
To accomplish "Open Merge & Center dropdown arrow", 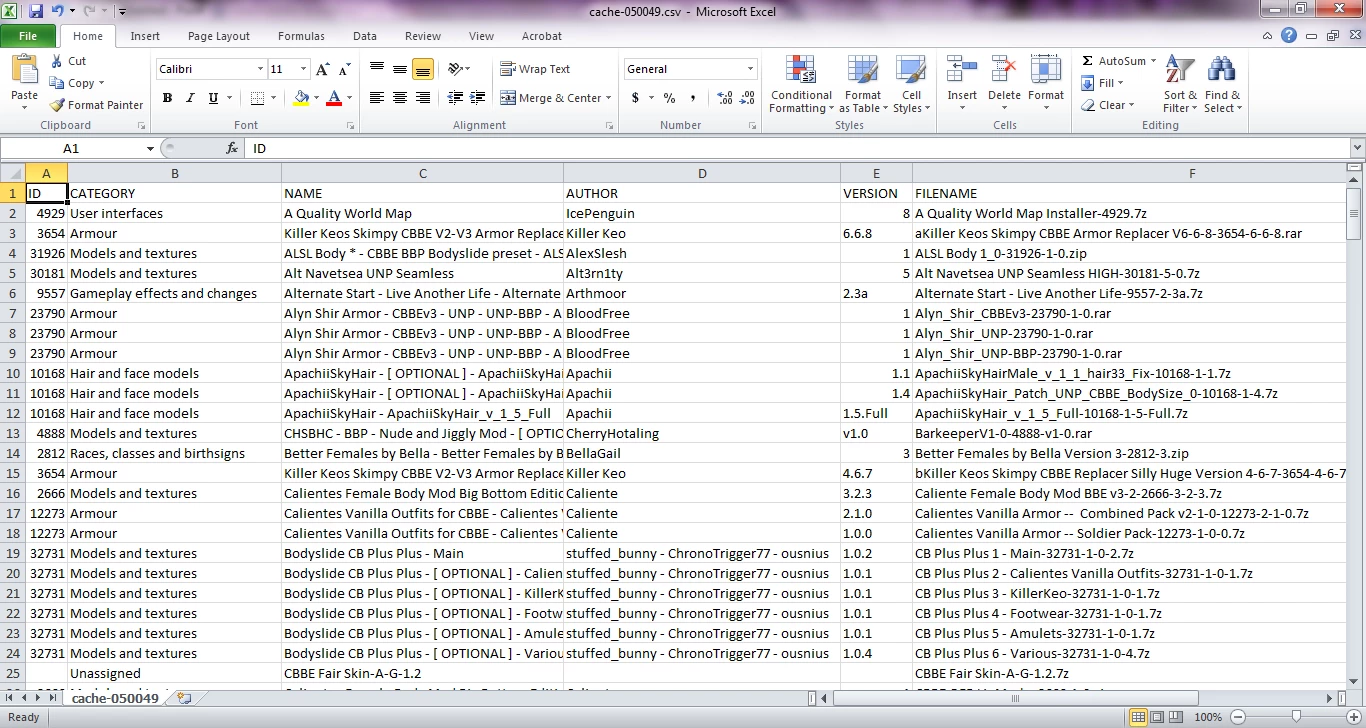I will [x=610, y=98].
